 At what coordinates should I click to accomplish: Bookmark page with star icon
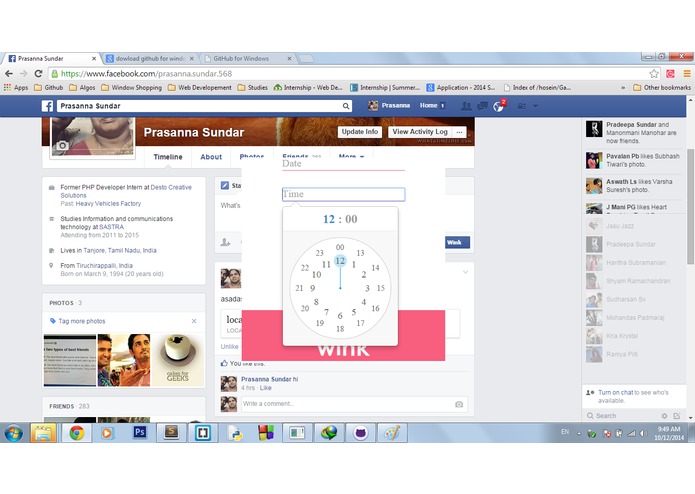pyautogui.click(x=654, y=74)
